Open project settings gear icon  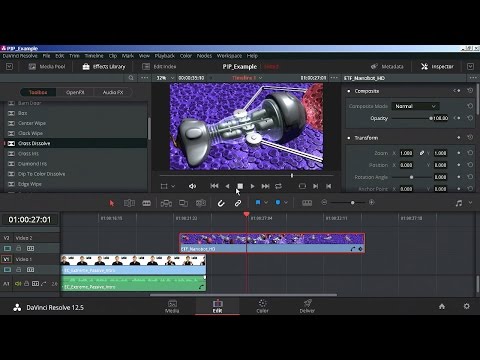467,306
